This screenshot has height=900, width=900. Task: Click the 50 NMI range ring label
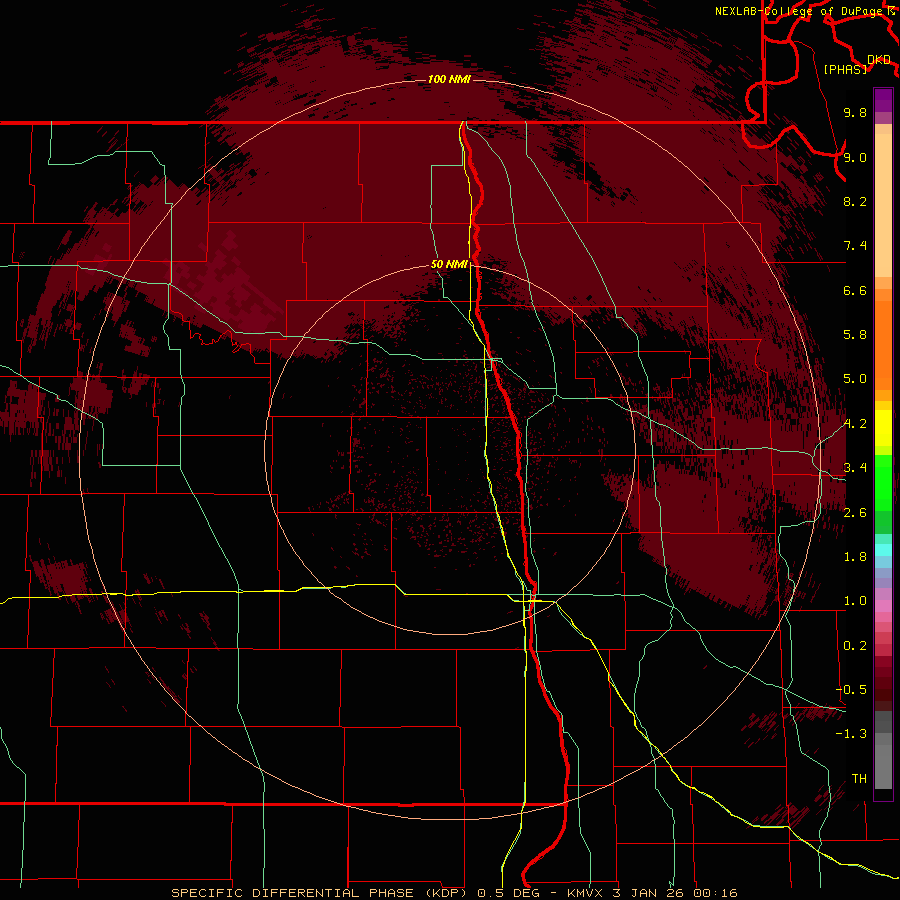449,265
